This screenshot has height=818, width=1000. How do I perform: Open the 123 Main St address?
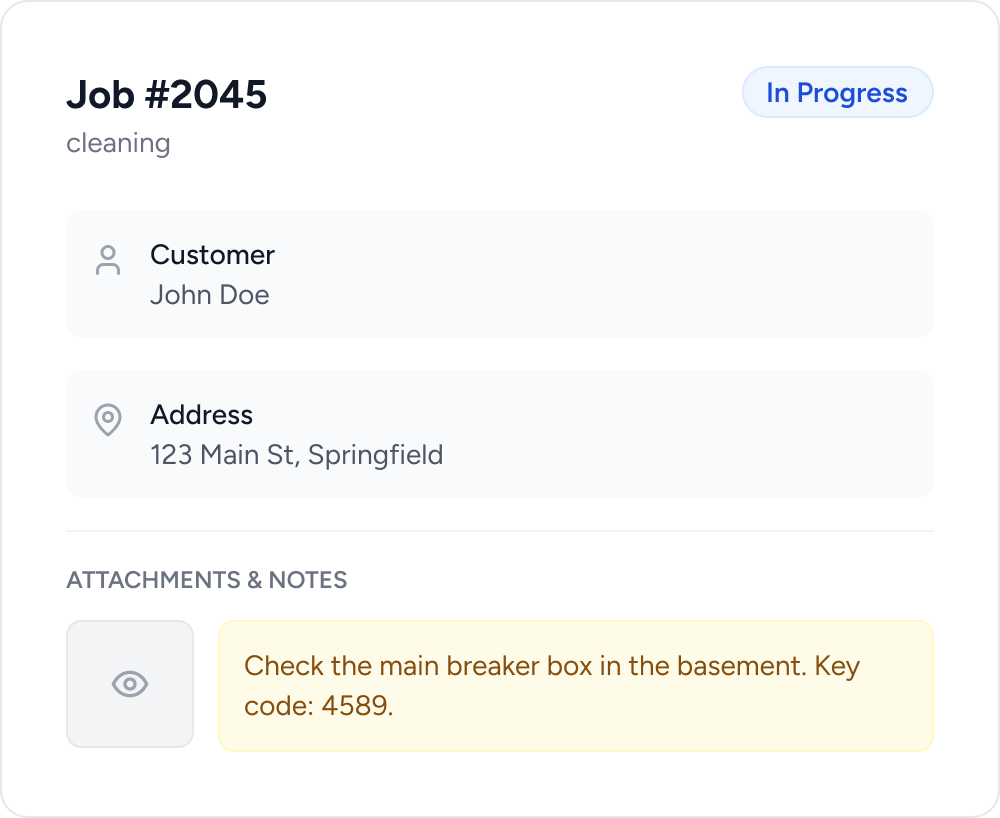(225, 455)
